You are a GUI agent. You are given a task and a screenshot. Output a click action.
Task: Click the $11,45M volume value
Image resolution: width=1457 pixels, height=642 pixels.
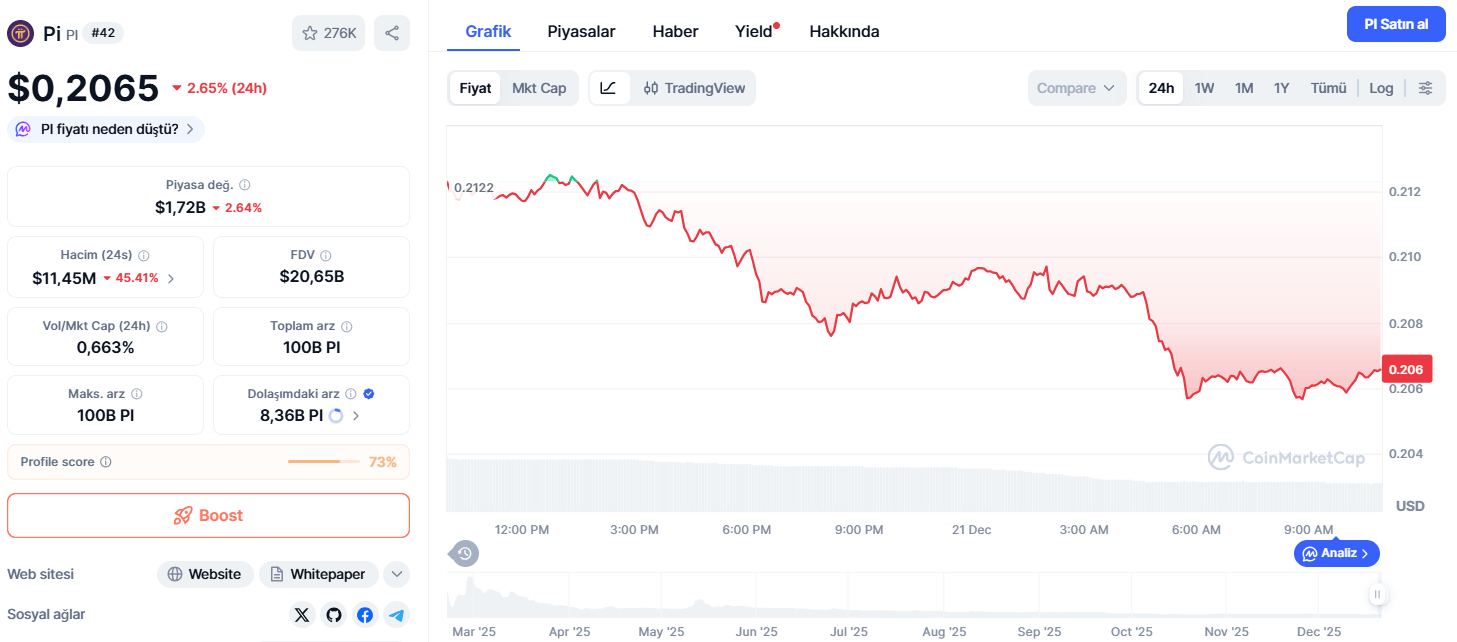pyautogui.click(x=64, y=278)
